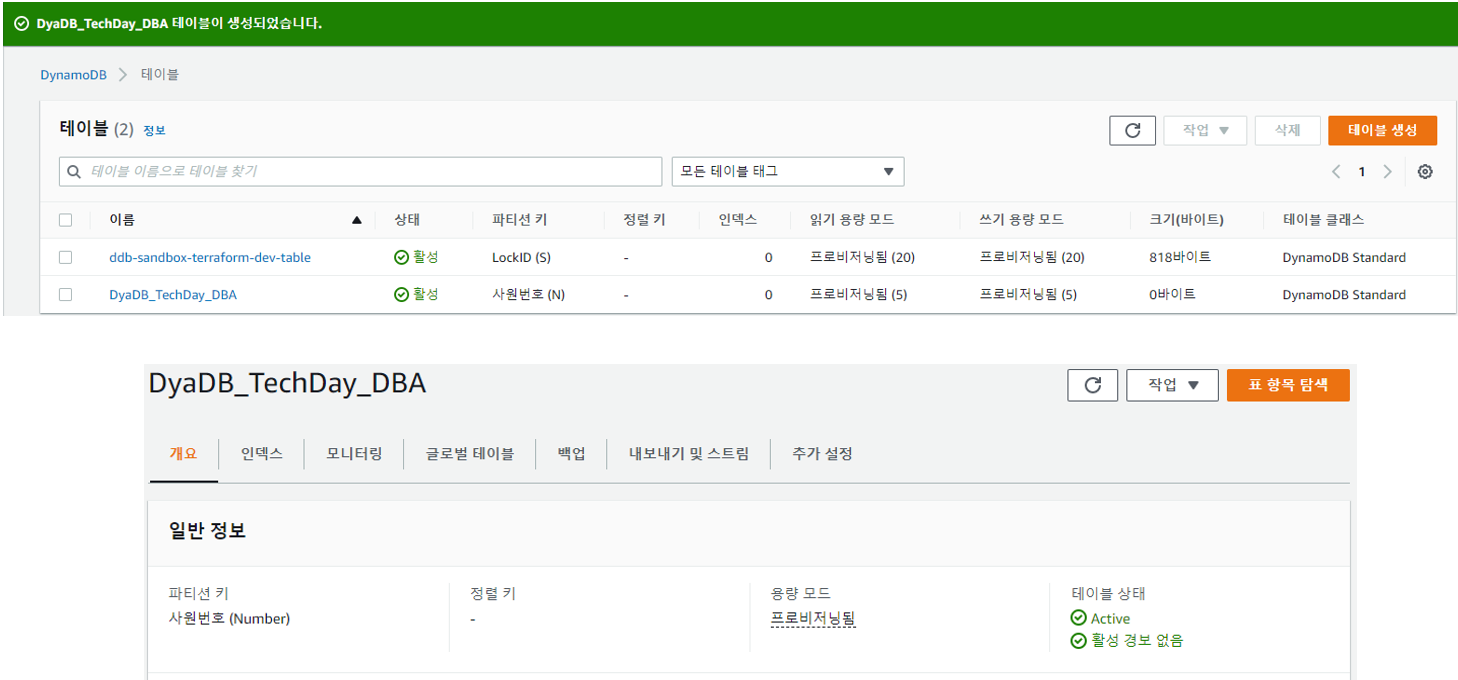1458x680 pixels.
Task: Click the 테이블 생성 button
Action: (x=1382, y=129)
